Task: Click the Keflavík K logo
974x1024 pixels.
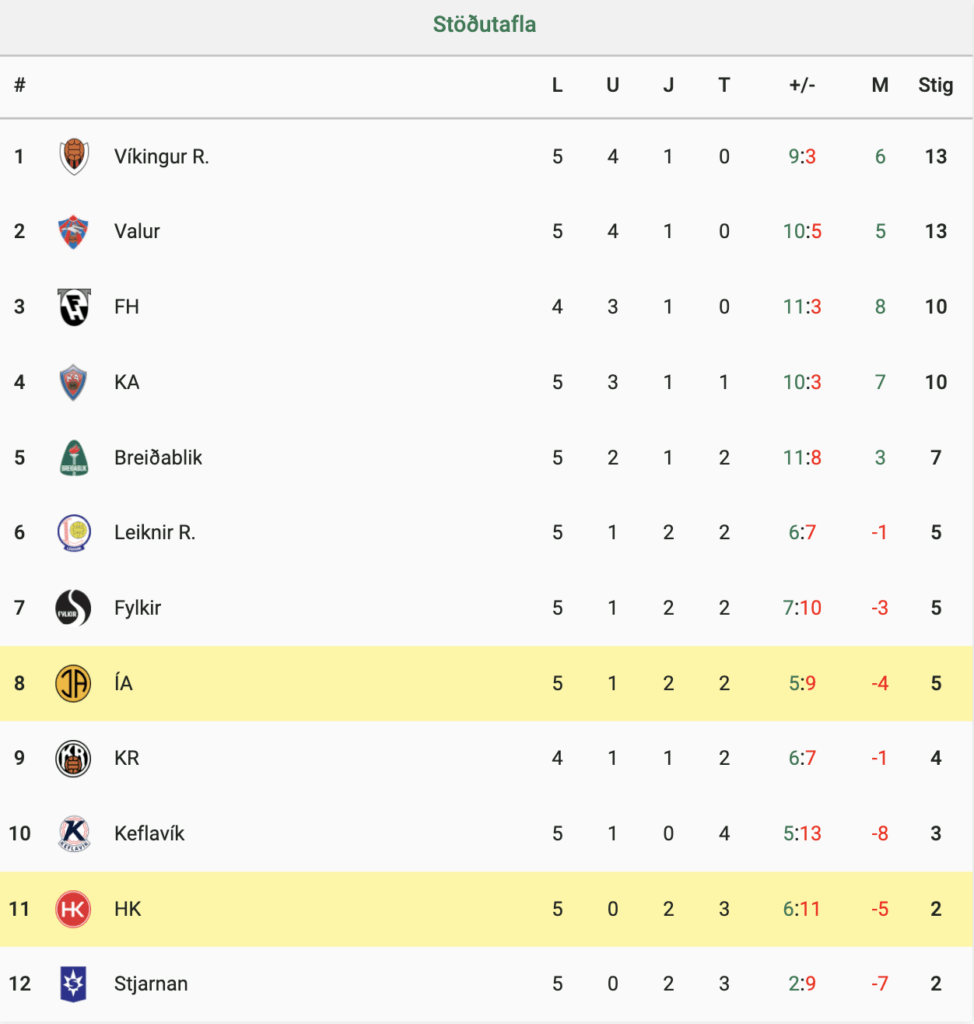Action: (x=73, y=833)
